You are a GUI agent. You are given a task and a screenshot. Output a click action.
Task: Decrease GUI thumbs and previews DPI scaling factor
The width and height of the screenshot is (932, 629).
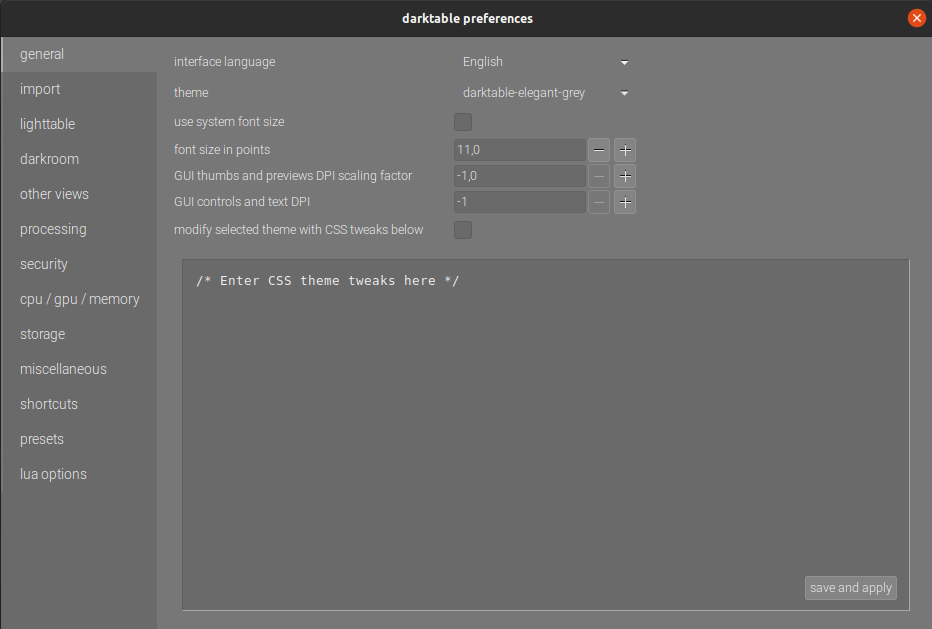(599, 176)
